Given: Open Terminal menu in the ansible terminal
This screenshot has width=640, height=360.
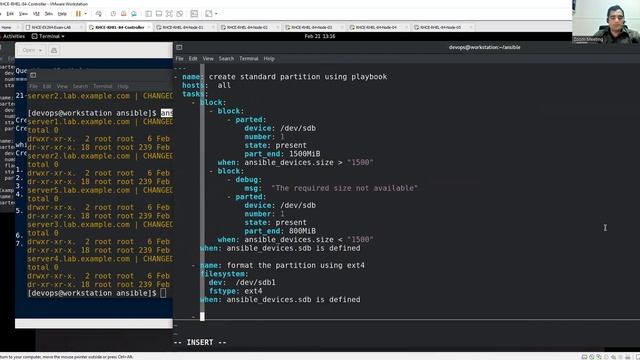Looking at the screenshot, I should 249,59.
